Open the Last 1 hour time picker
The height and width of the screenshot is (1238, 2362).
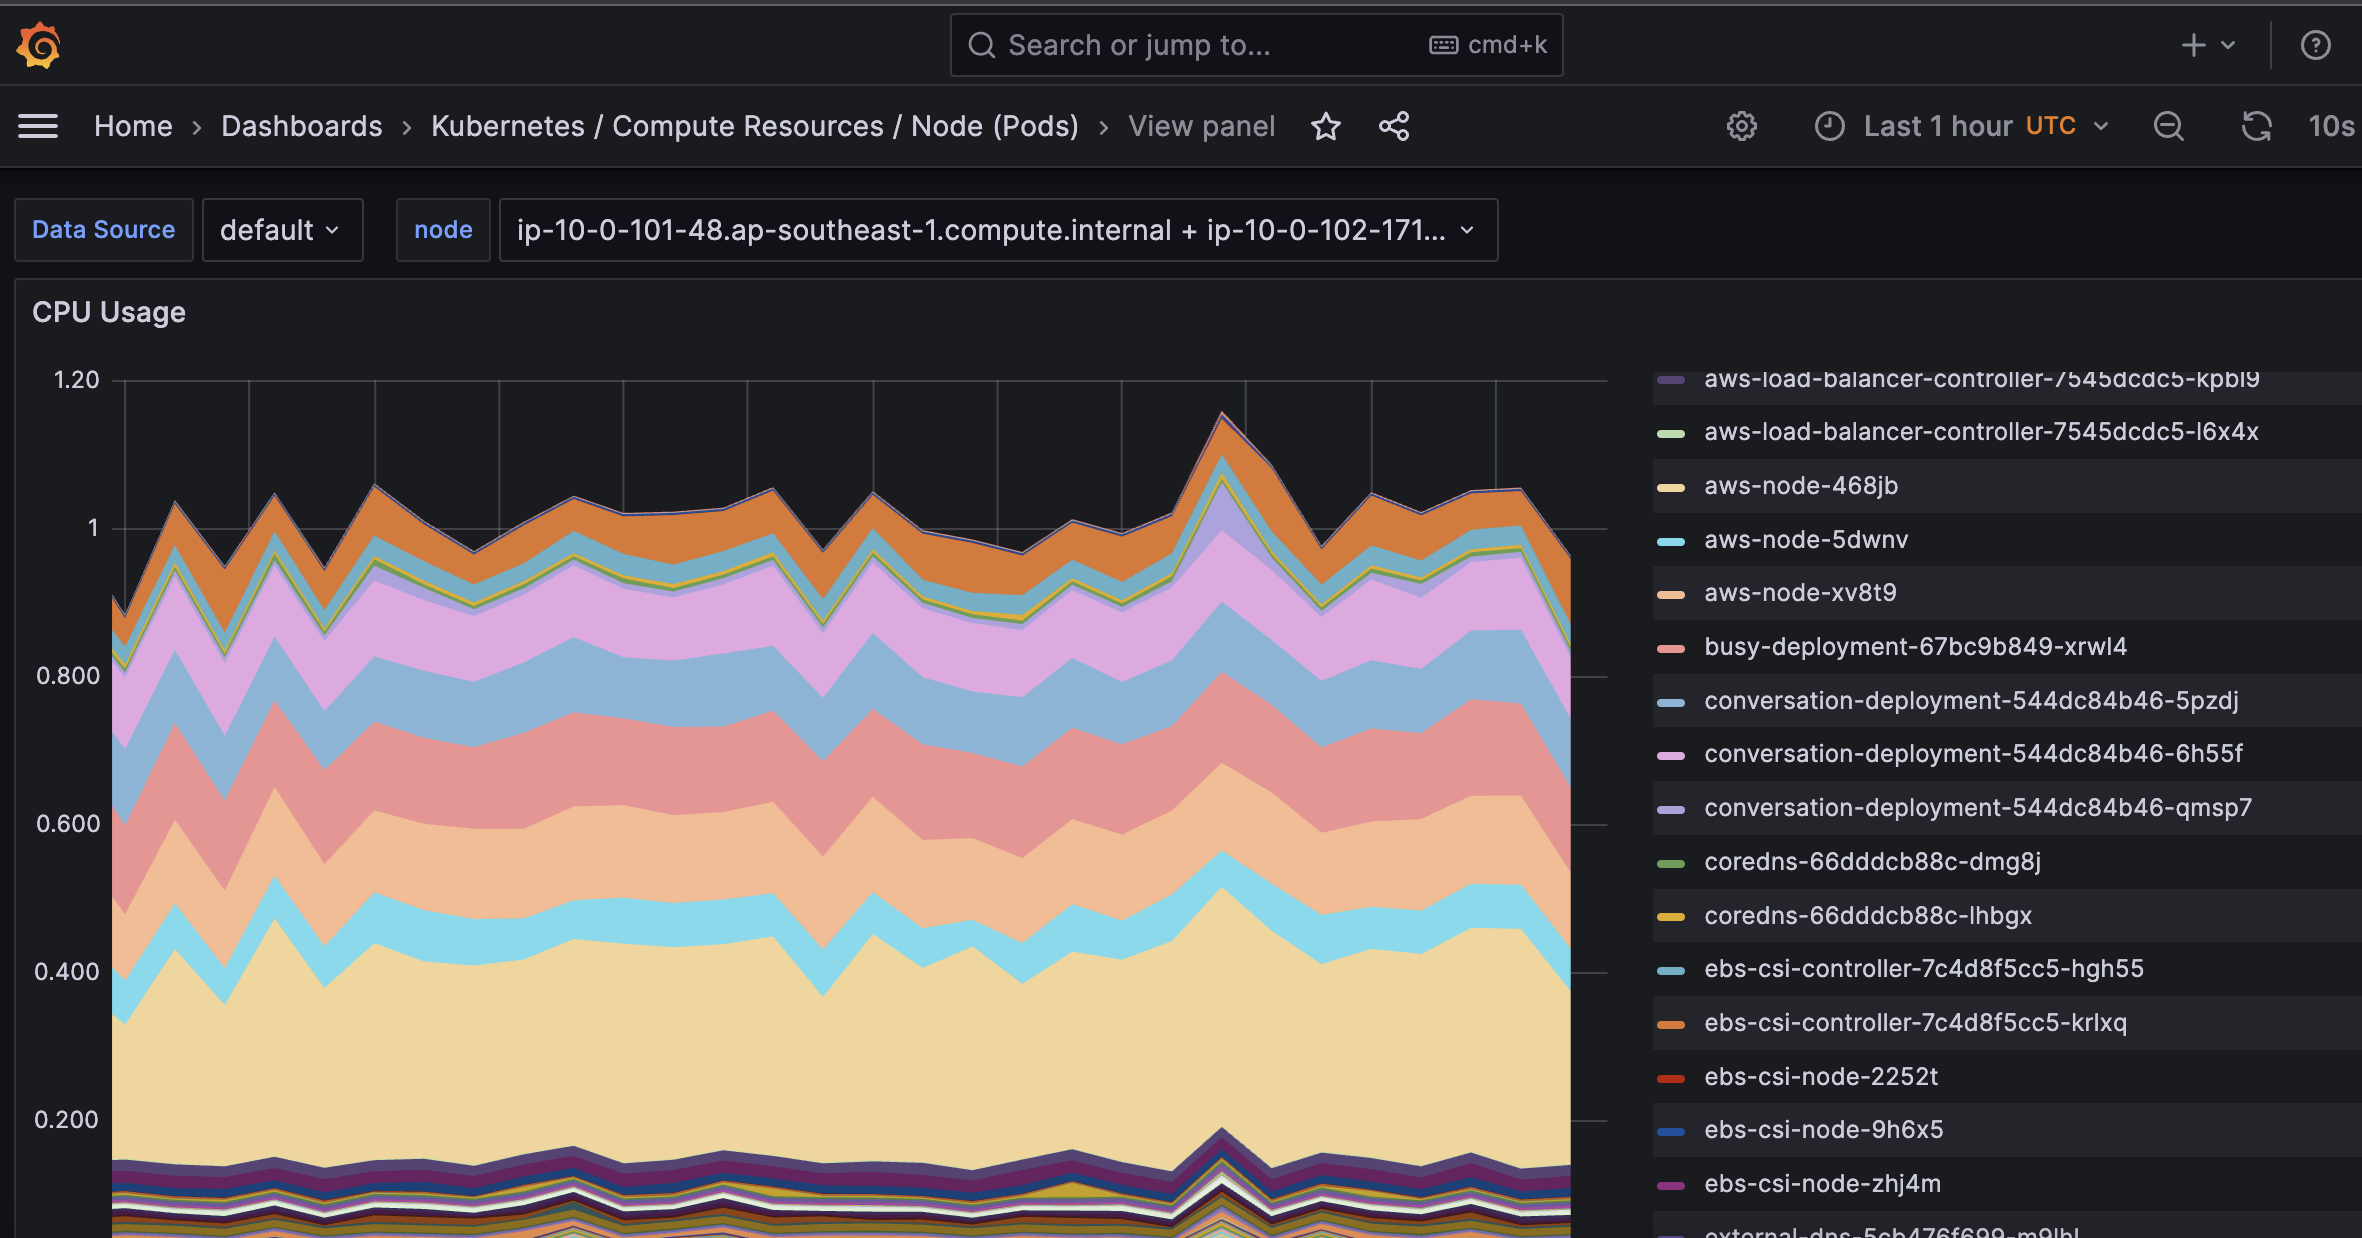(1962, 126)
